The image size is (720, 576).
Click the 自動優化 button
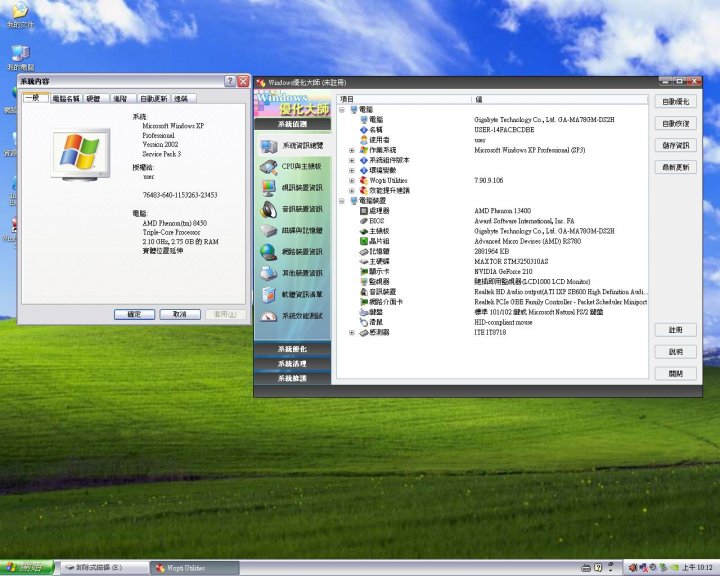pos(676,102)
